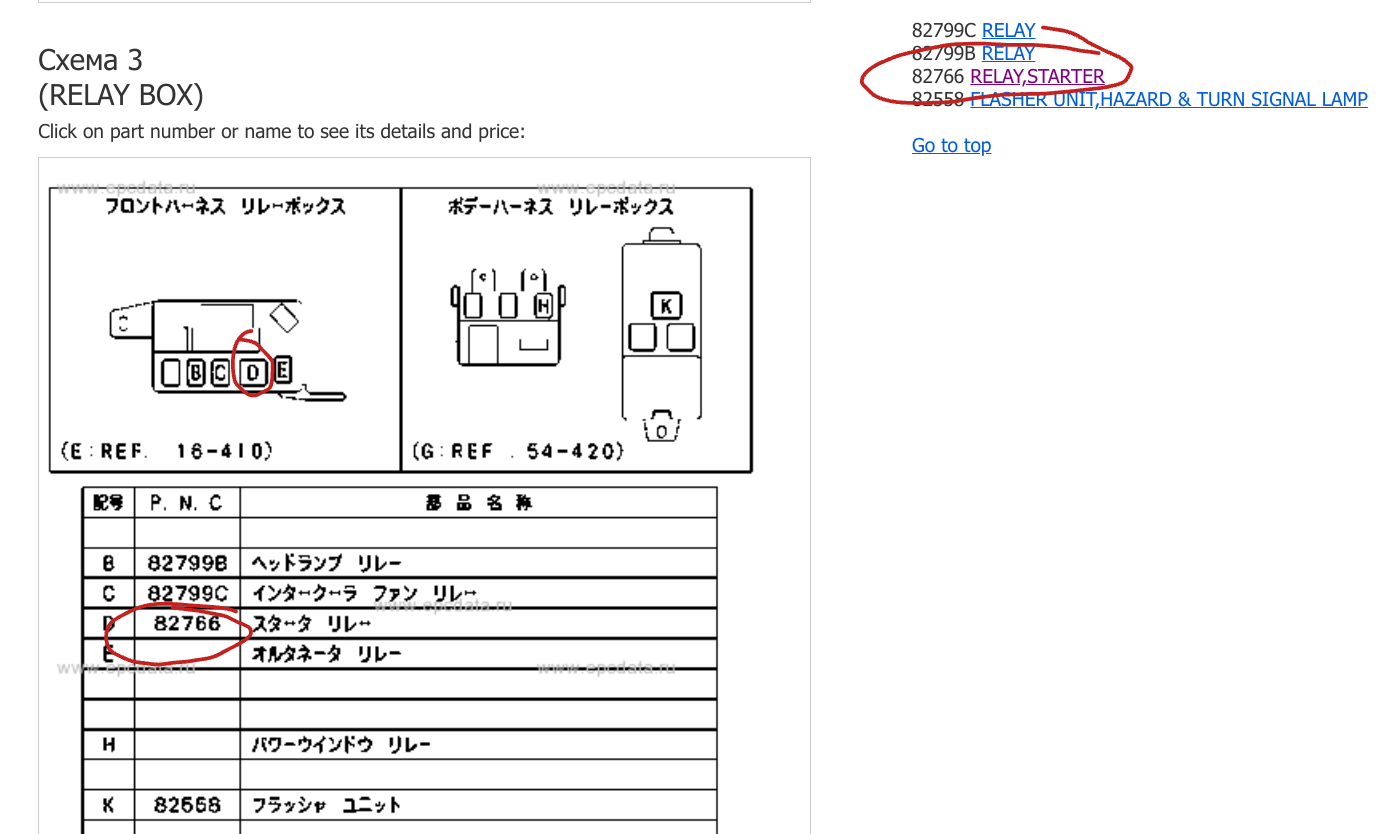Click the Go to top link
The image size is (1396, 834).
(x=951, y=146)
